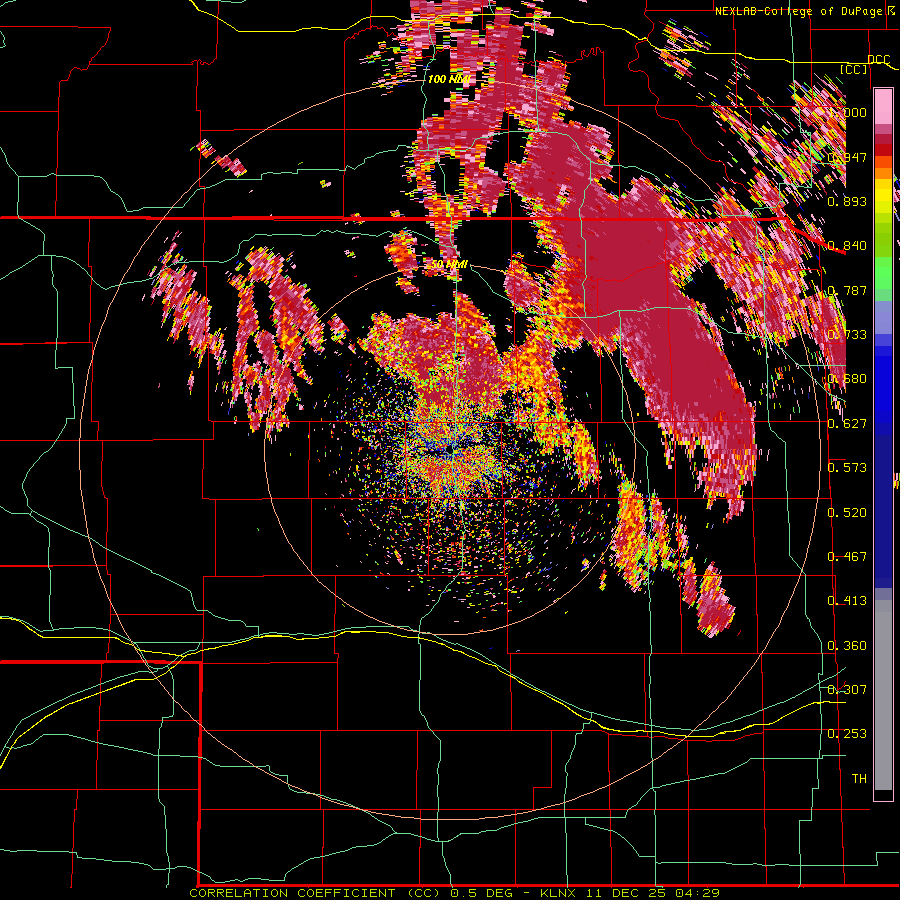This screenshot has width=900, height=900.
Task: Pick the bright green segment of color scale
Action: click(883, 273)
